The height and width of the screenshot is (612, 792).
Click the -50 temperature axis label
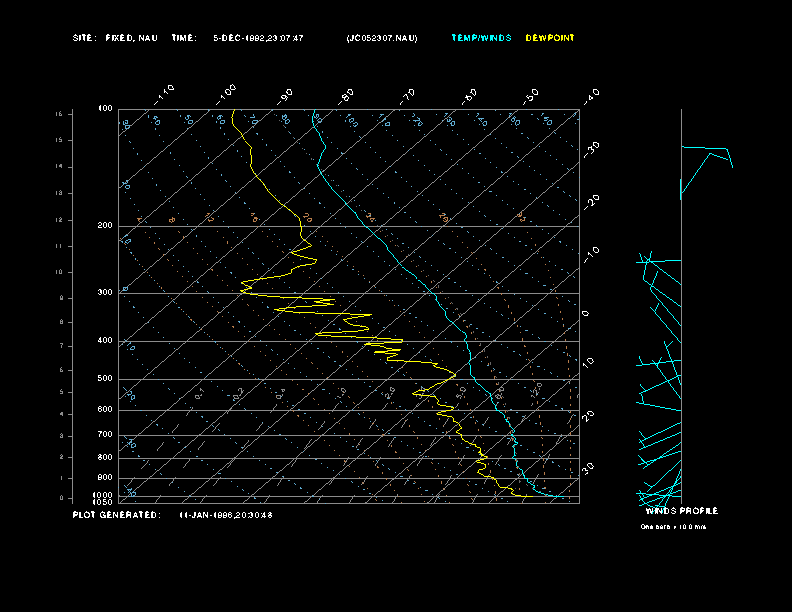coord(531,96)
